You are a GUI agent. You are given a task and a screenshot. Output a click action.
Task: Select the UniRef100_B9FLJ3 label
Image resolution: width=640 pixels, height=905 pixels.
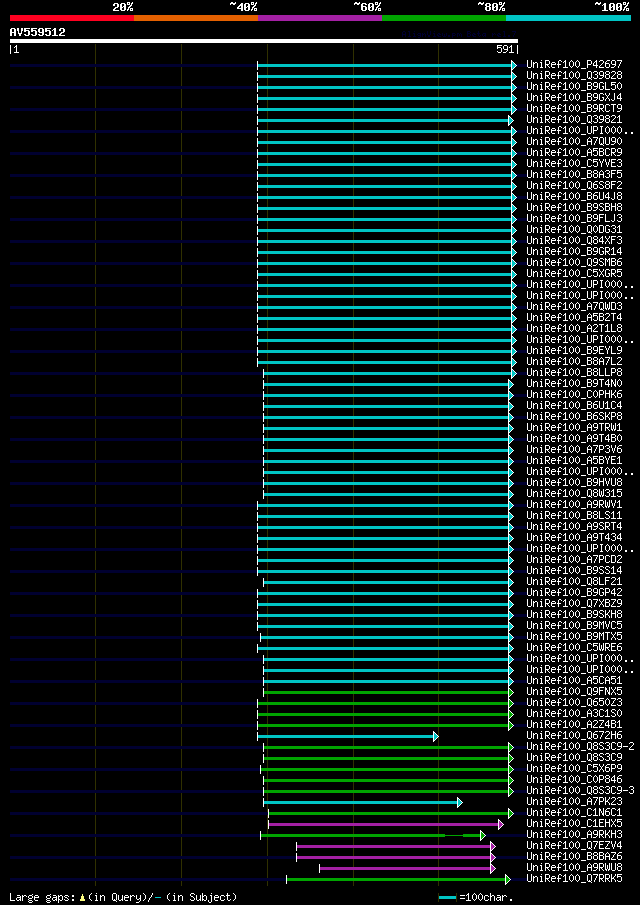[x=574, y=218]
